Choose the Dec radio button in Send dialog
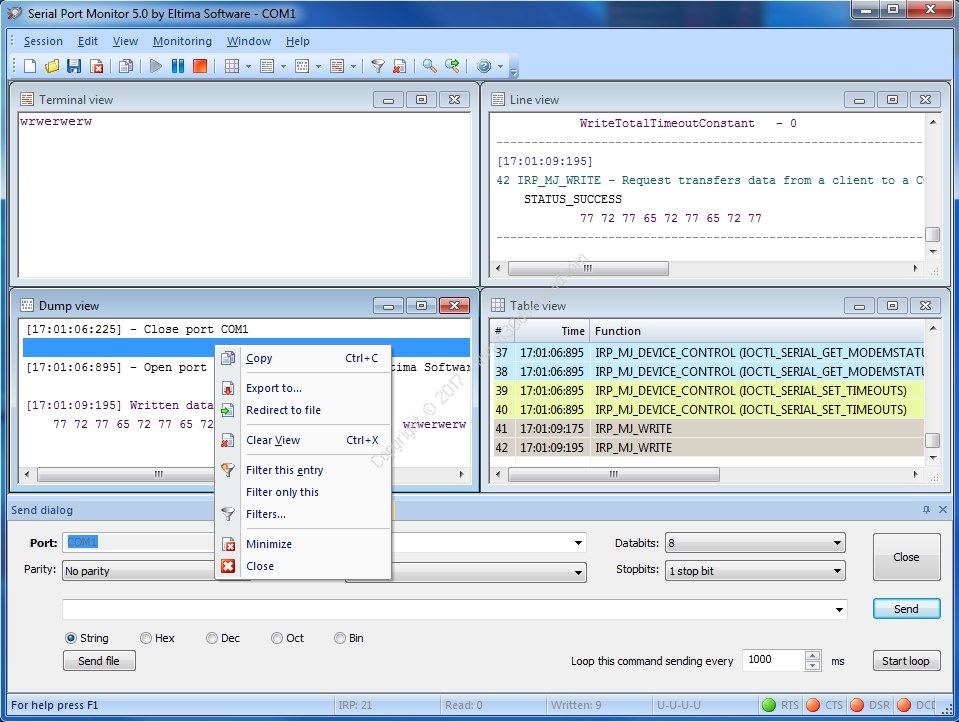 click(x=211, y=637)
